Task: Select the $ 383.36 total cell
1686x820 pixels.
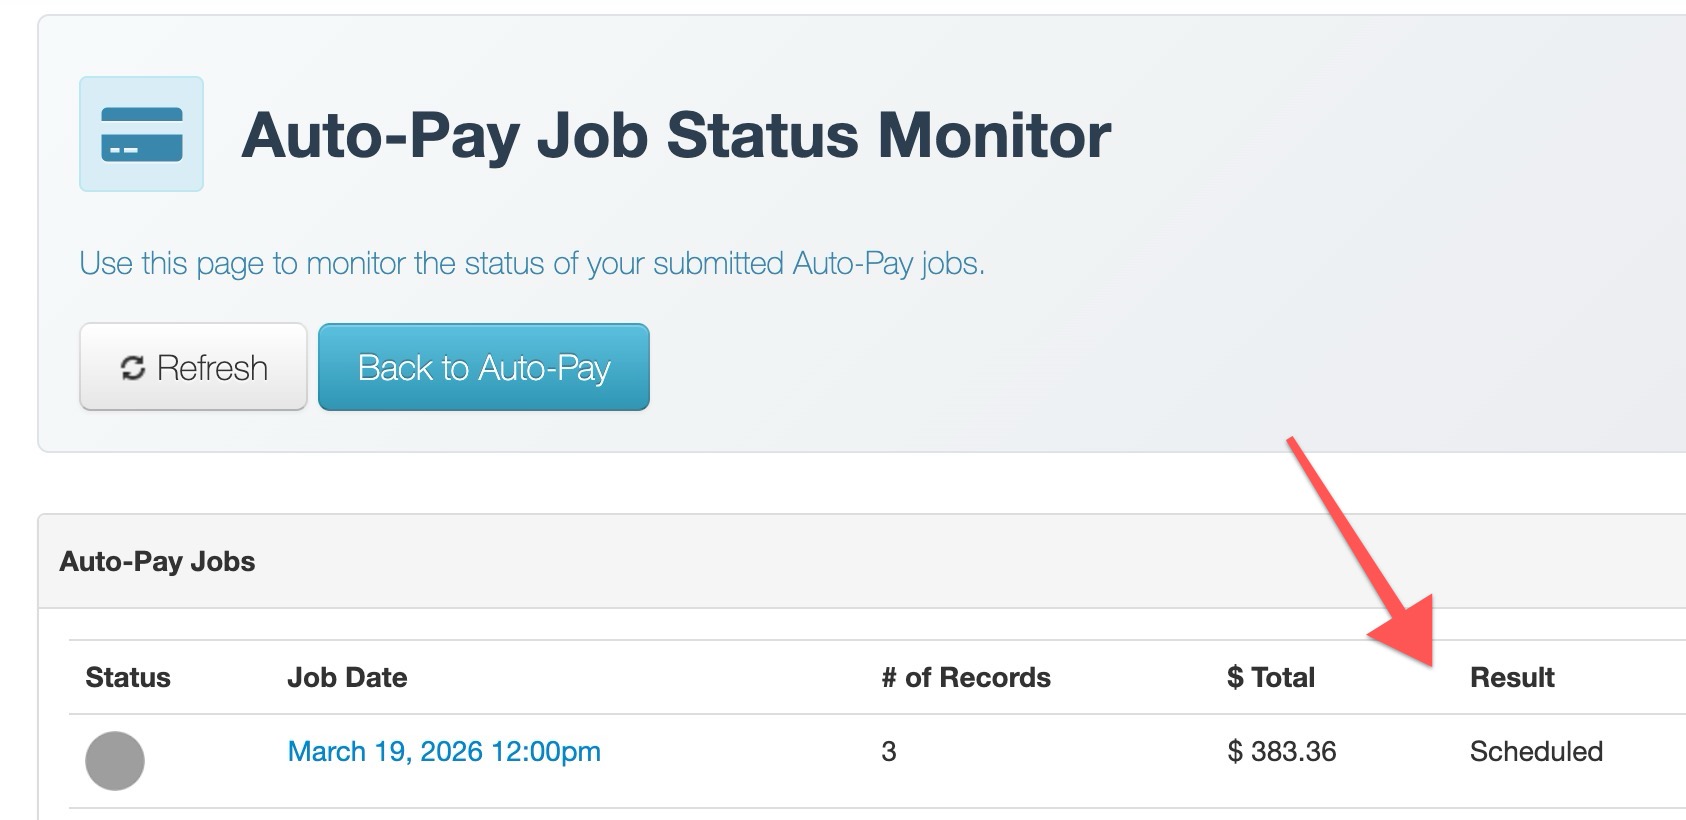Action: (1282, 751)
